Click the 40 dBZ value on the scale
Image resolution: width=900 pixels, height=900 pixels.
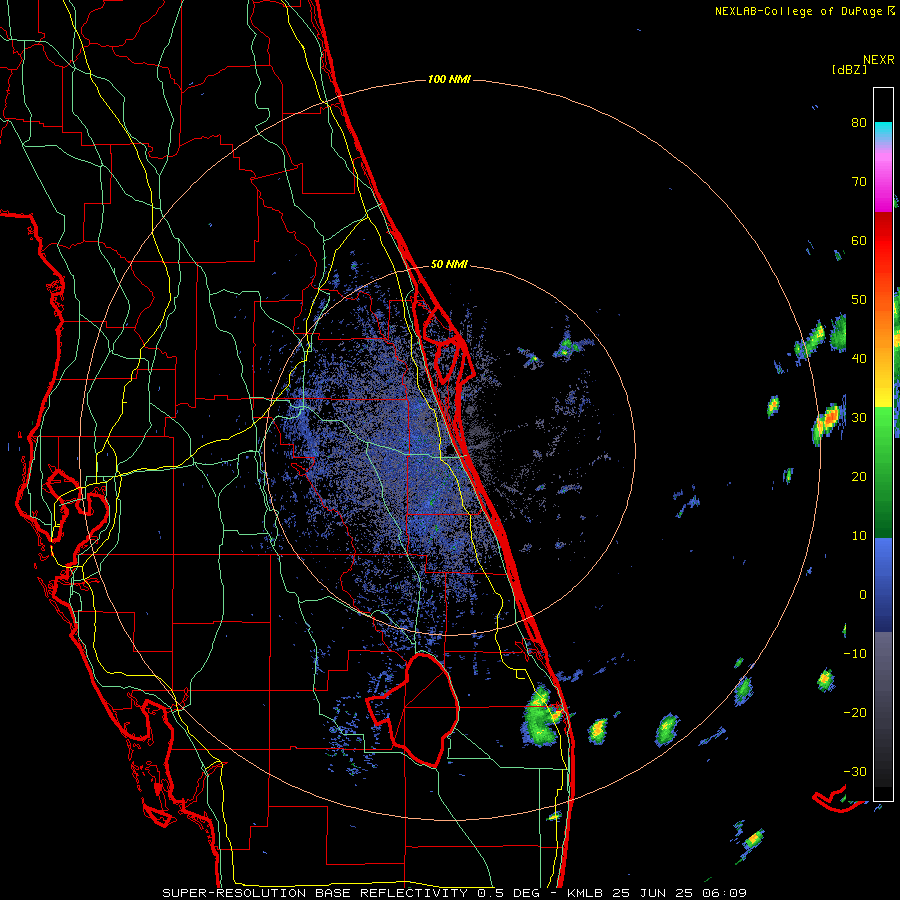[x=859, y=359]
